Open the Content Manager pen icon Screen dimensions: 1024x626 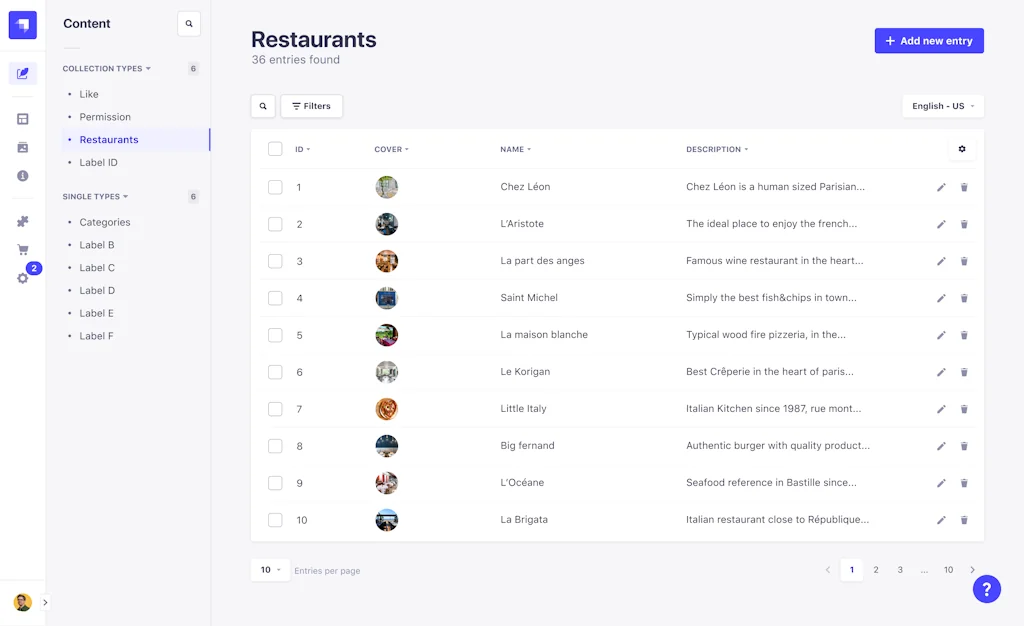pyautogui.click(x=22, y=72)
